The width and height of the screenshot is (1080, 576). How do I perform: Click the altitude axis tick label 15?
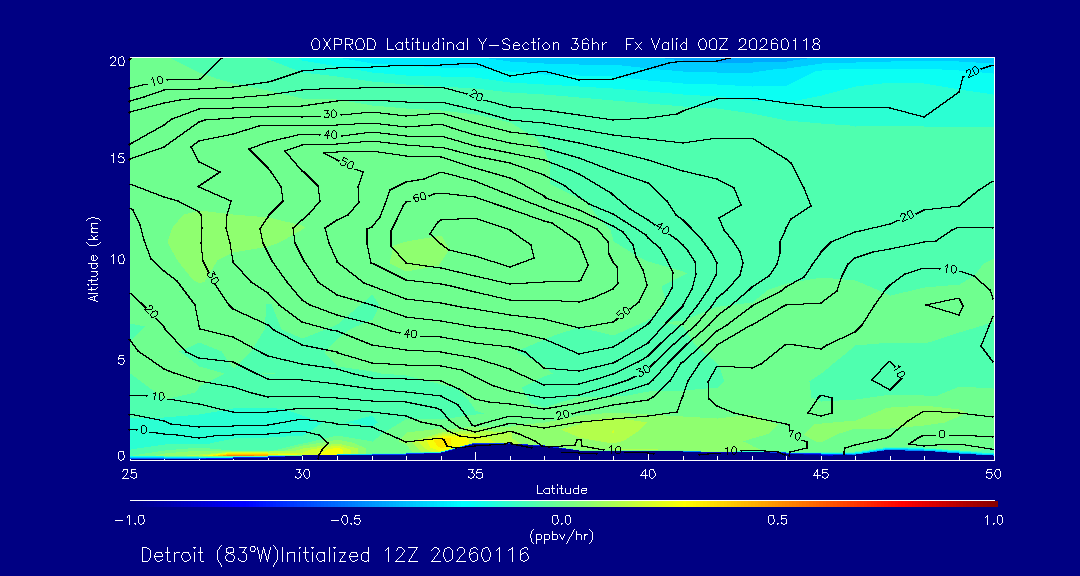(116, 158)
